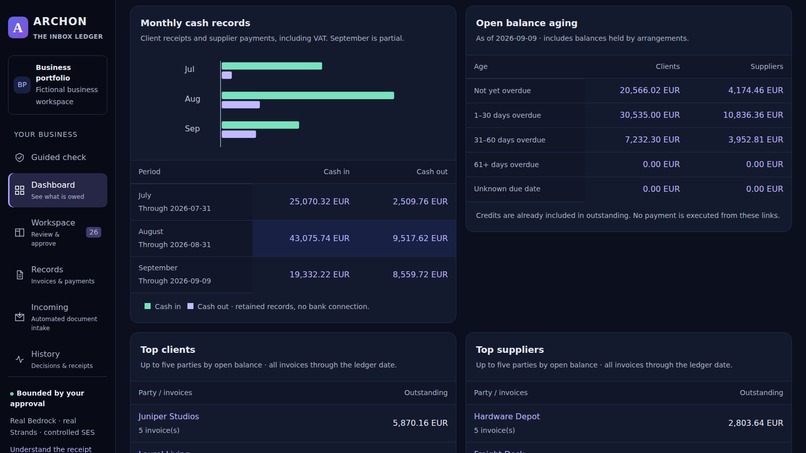Click the August cash out purple bar
This screenshot has width=806, height=453.
coord(241,105)
